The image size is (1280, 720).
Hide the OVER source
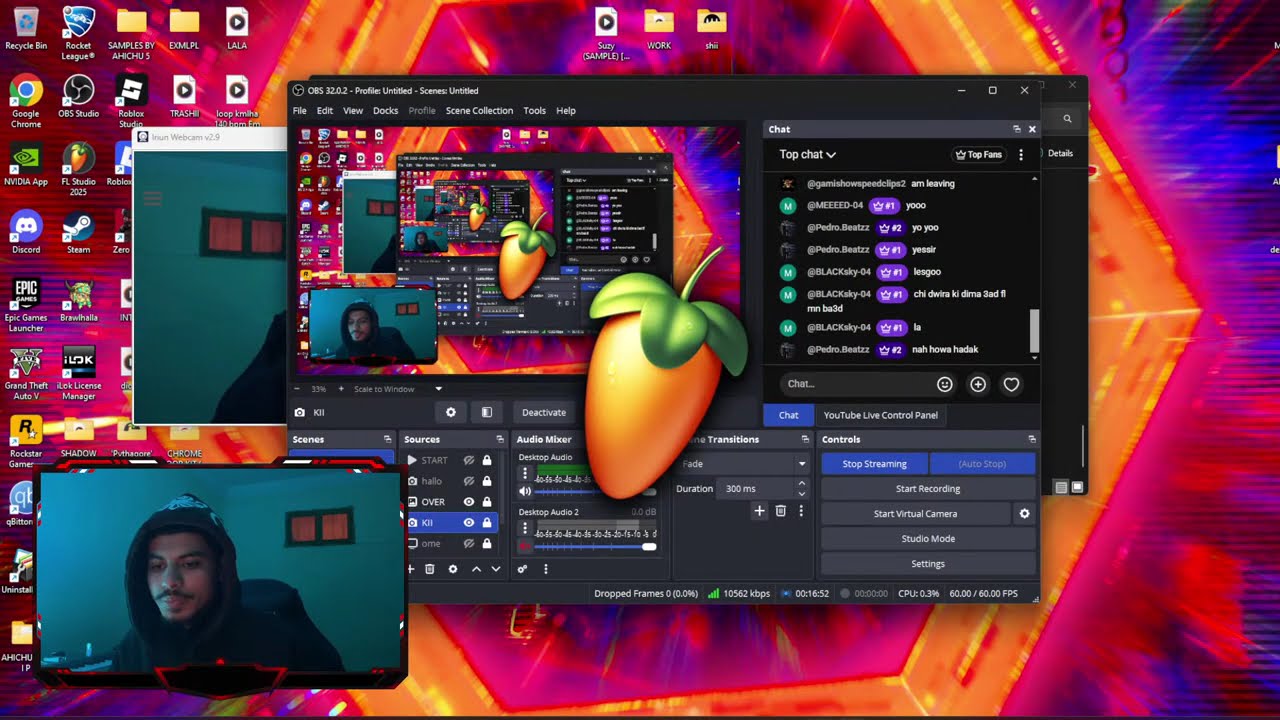468,502
